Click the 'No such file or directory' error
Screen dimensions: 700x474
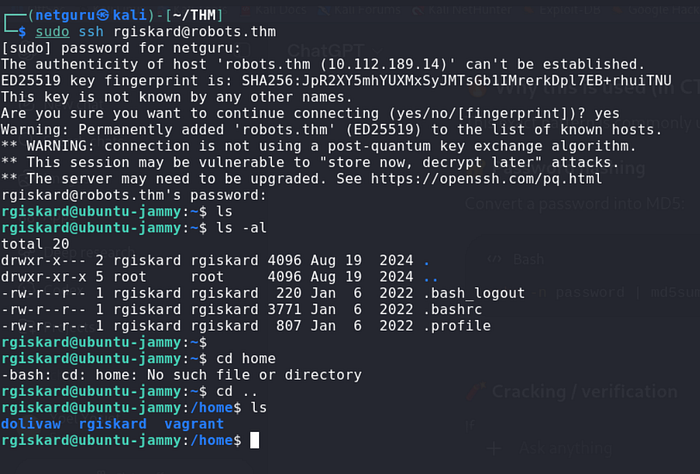(254, 375)
